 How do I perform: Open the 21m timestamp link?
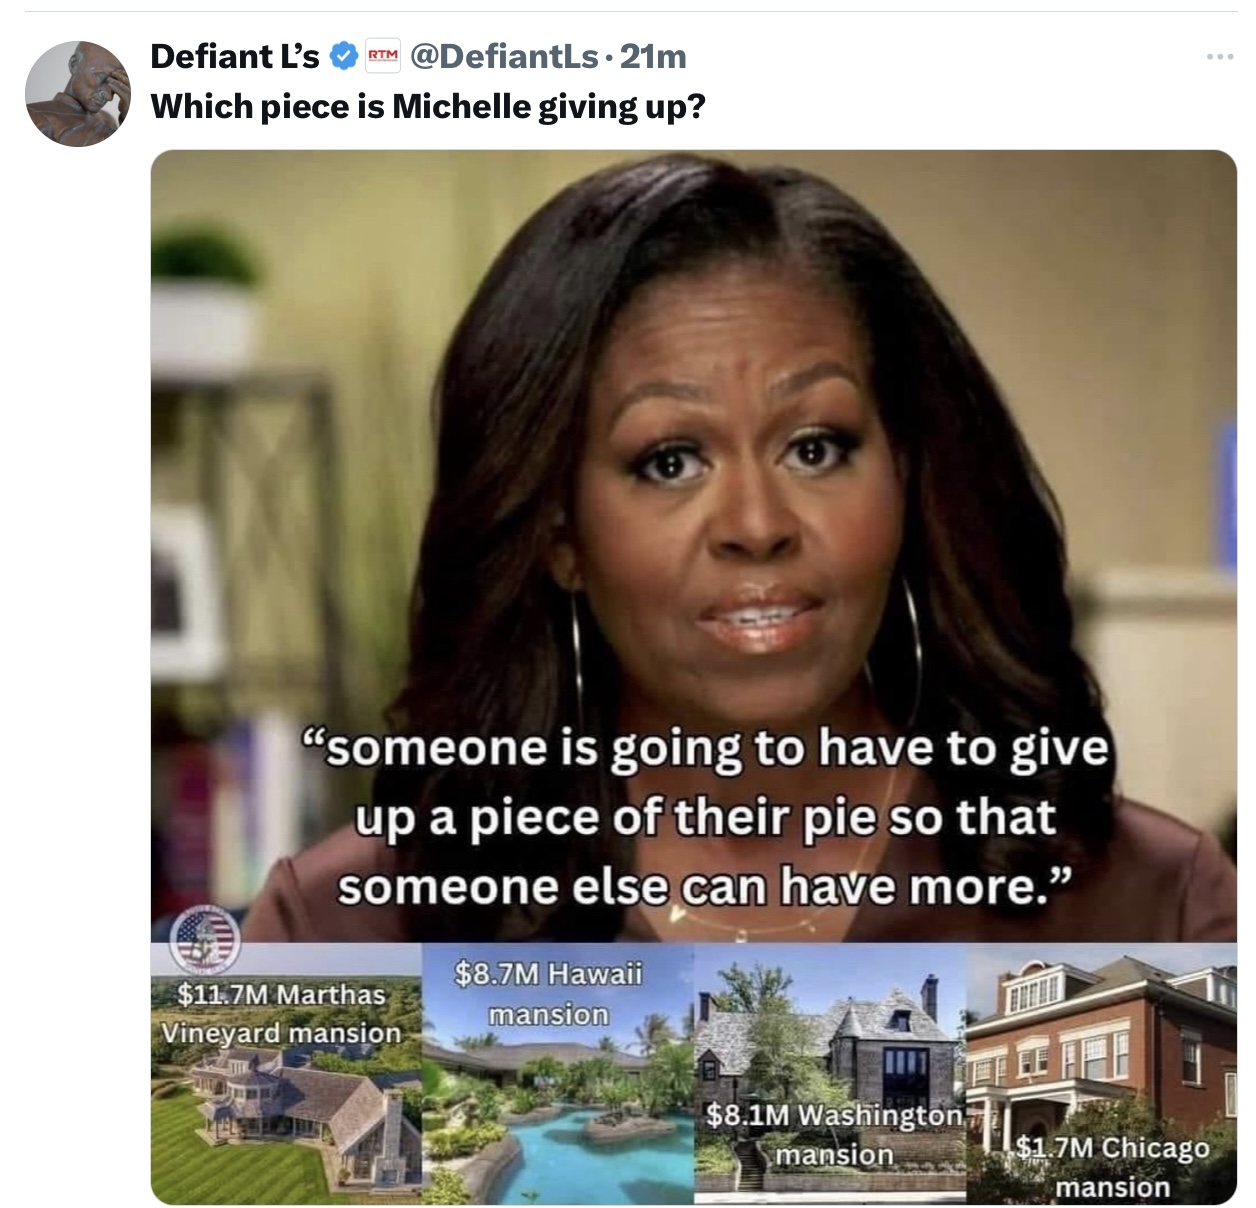click(653, 56)
